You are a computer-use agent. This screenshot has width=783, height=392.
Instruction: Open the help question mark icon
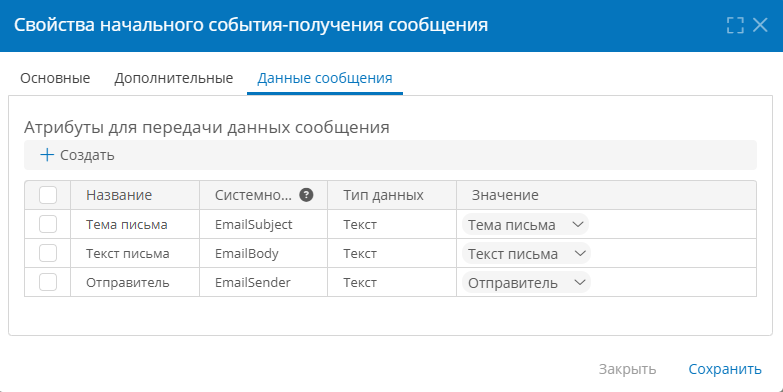(306, 195)
